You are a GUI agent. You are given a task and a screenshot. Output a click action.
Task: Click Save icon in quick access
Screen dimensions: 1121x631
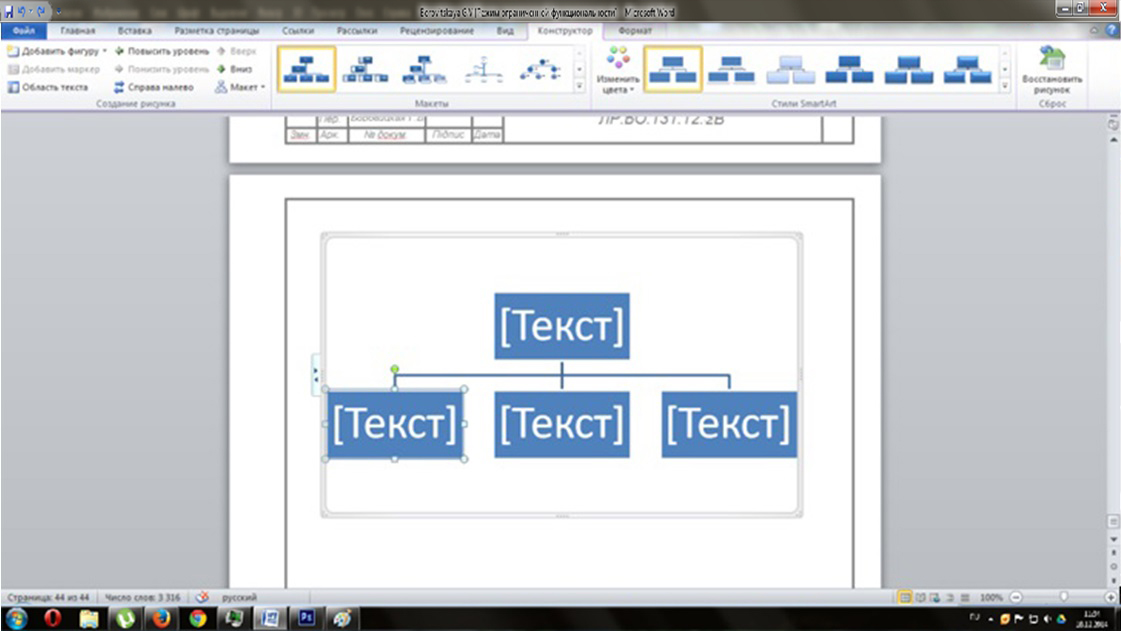(x=8, y=11)
